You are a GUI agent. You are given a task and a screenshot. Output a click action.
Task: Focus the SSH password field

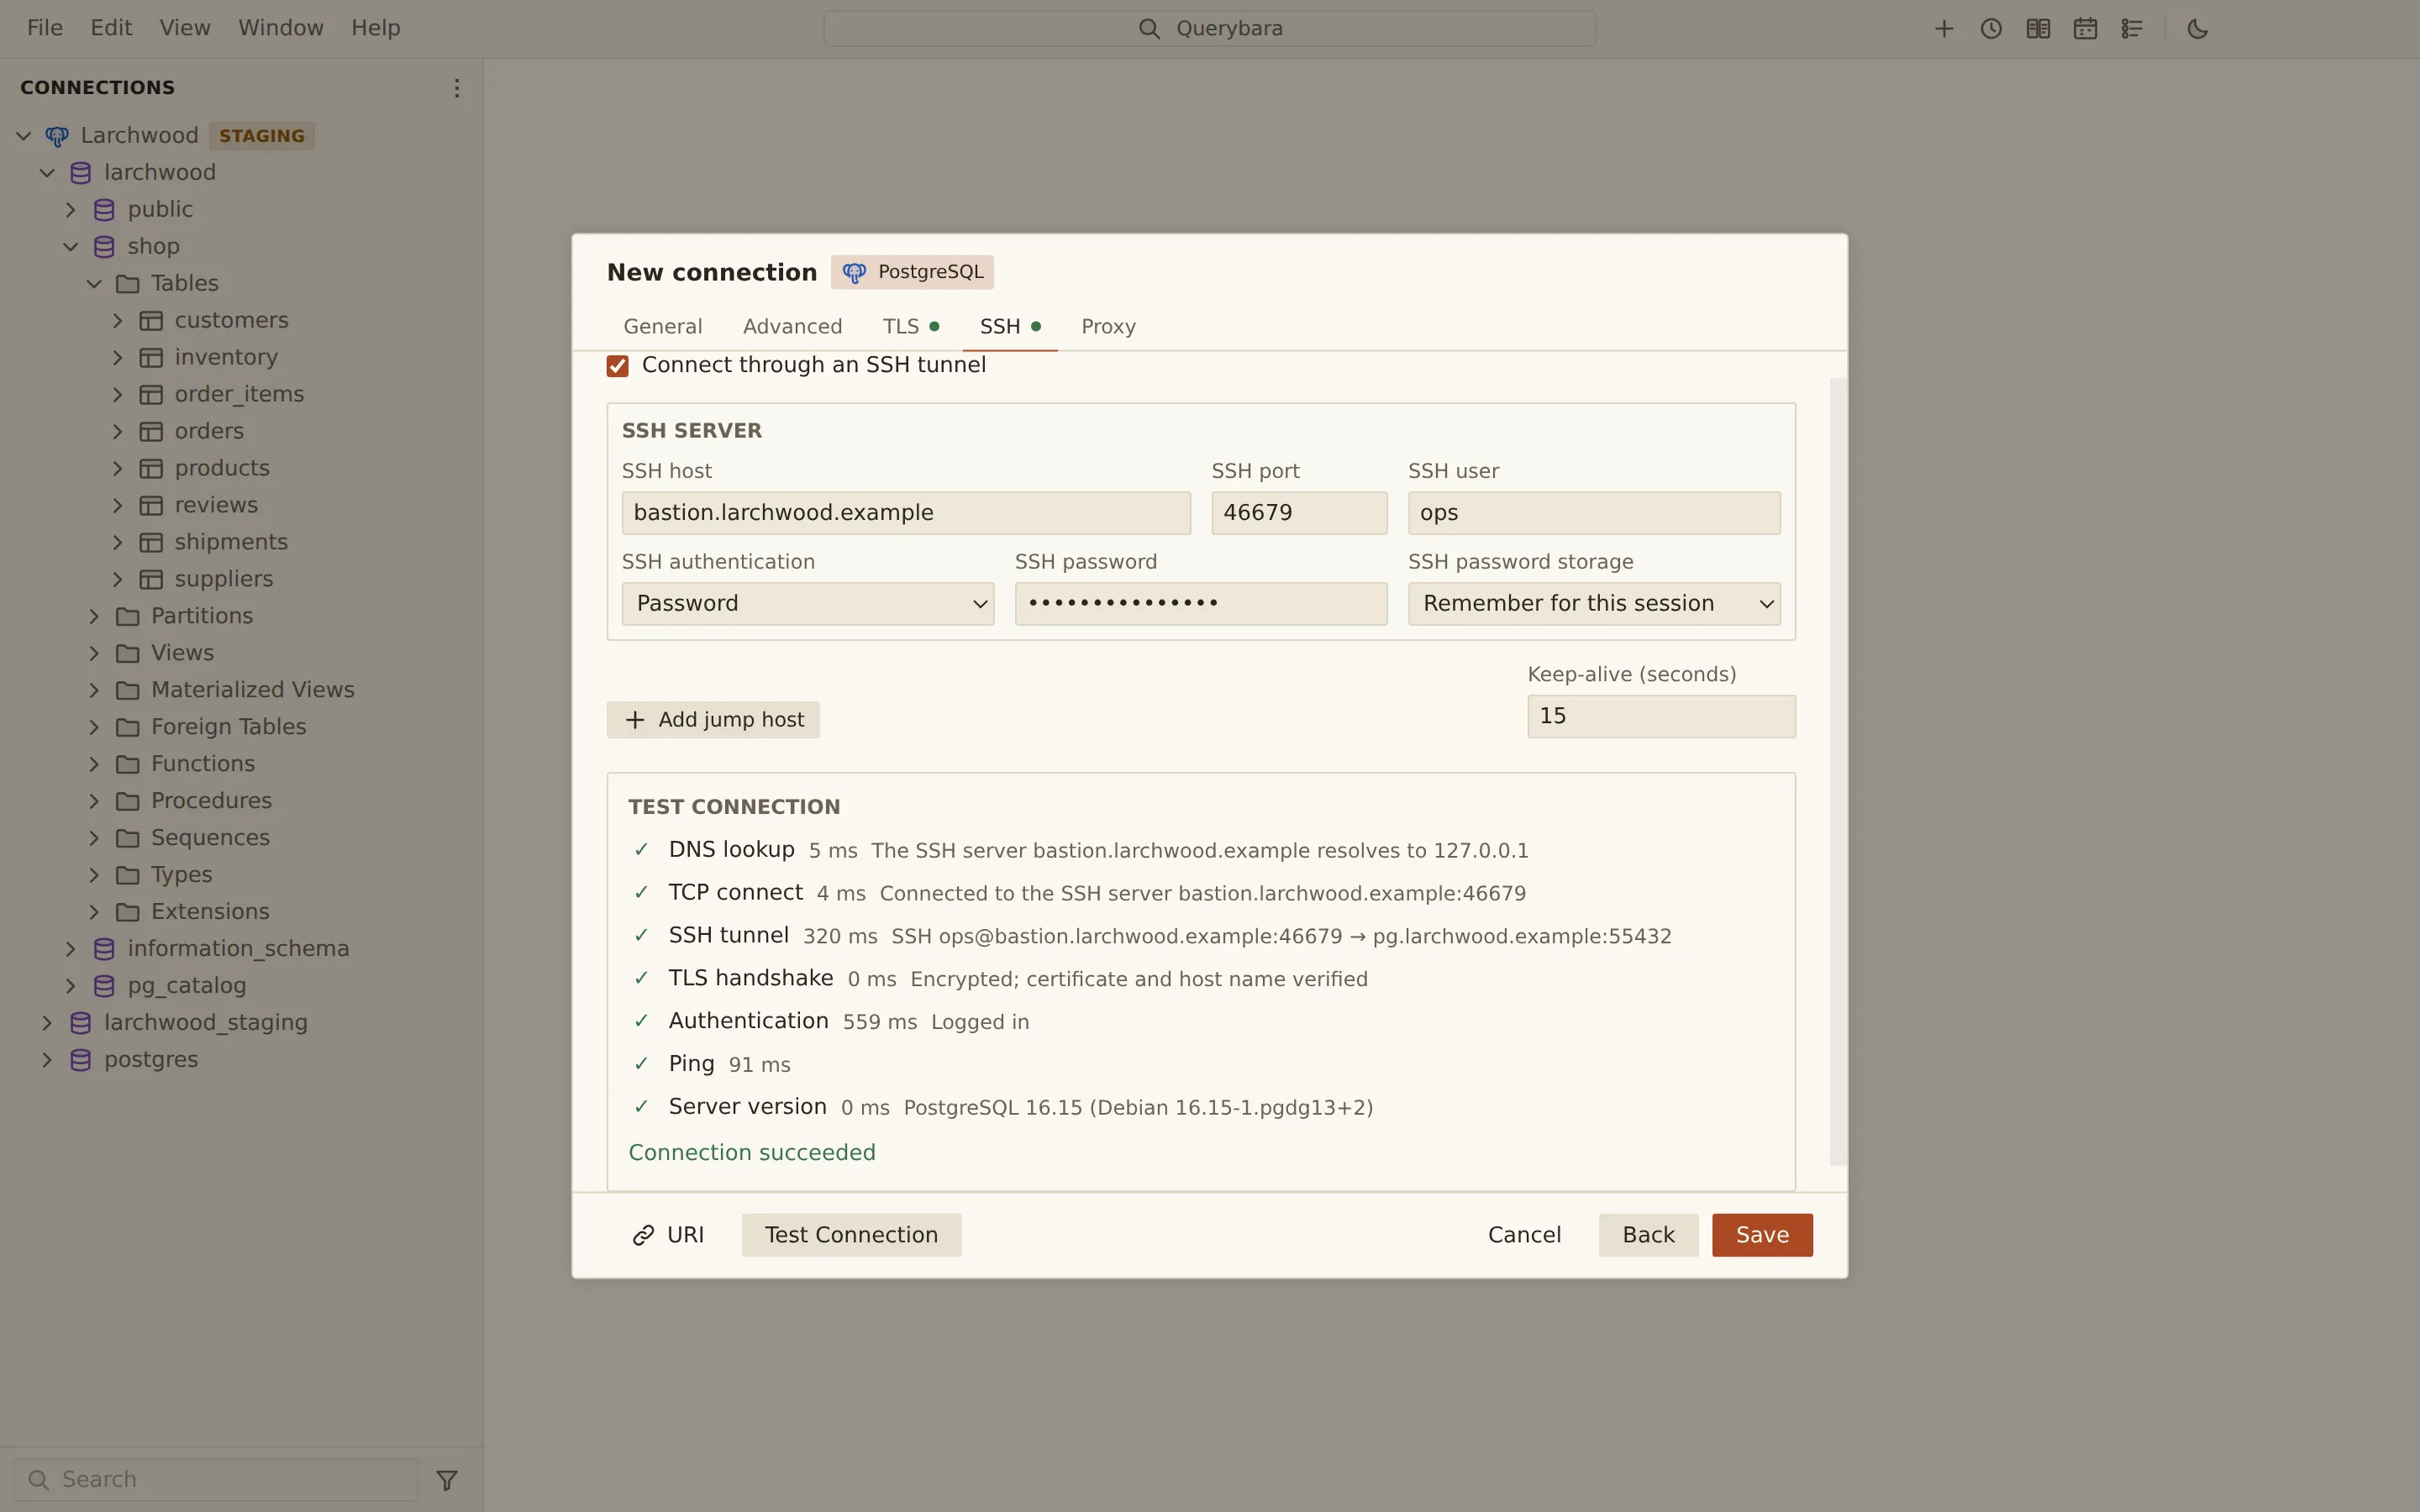[1201, 604]
